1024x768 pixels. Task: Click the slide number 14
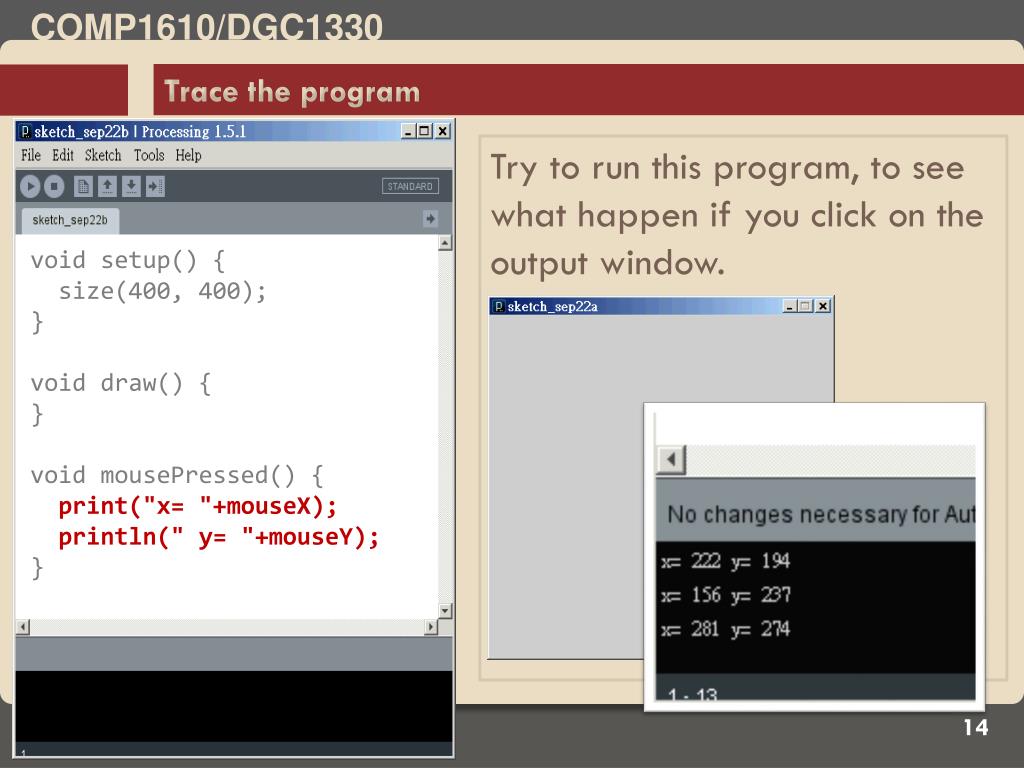(976, 728)
